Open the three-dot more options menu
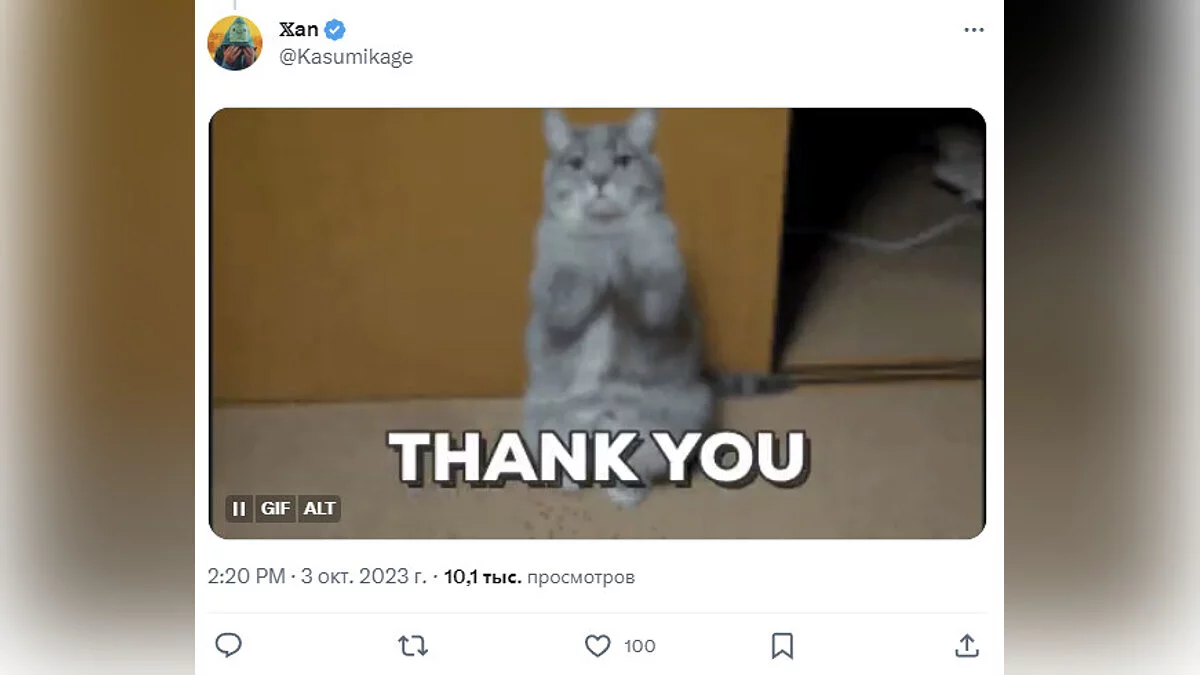This screenshot has height=675, width=1200. click(x=974, y=30)
